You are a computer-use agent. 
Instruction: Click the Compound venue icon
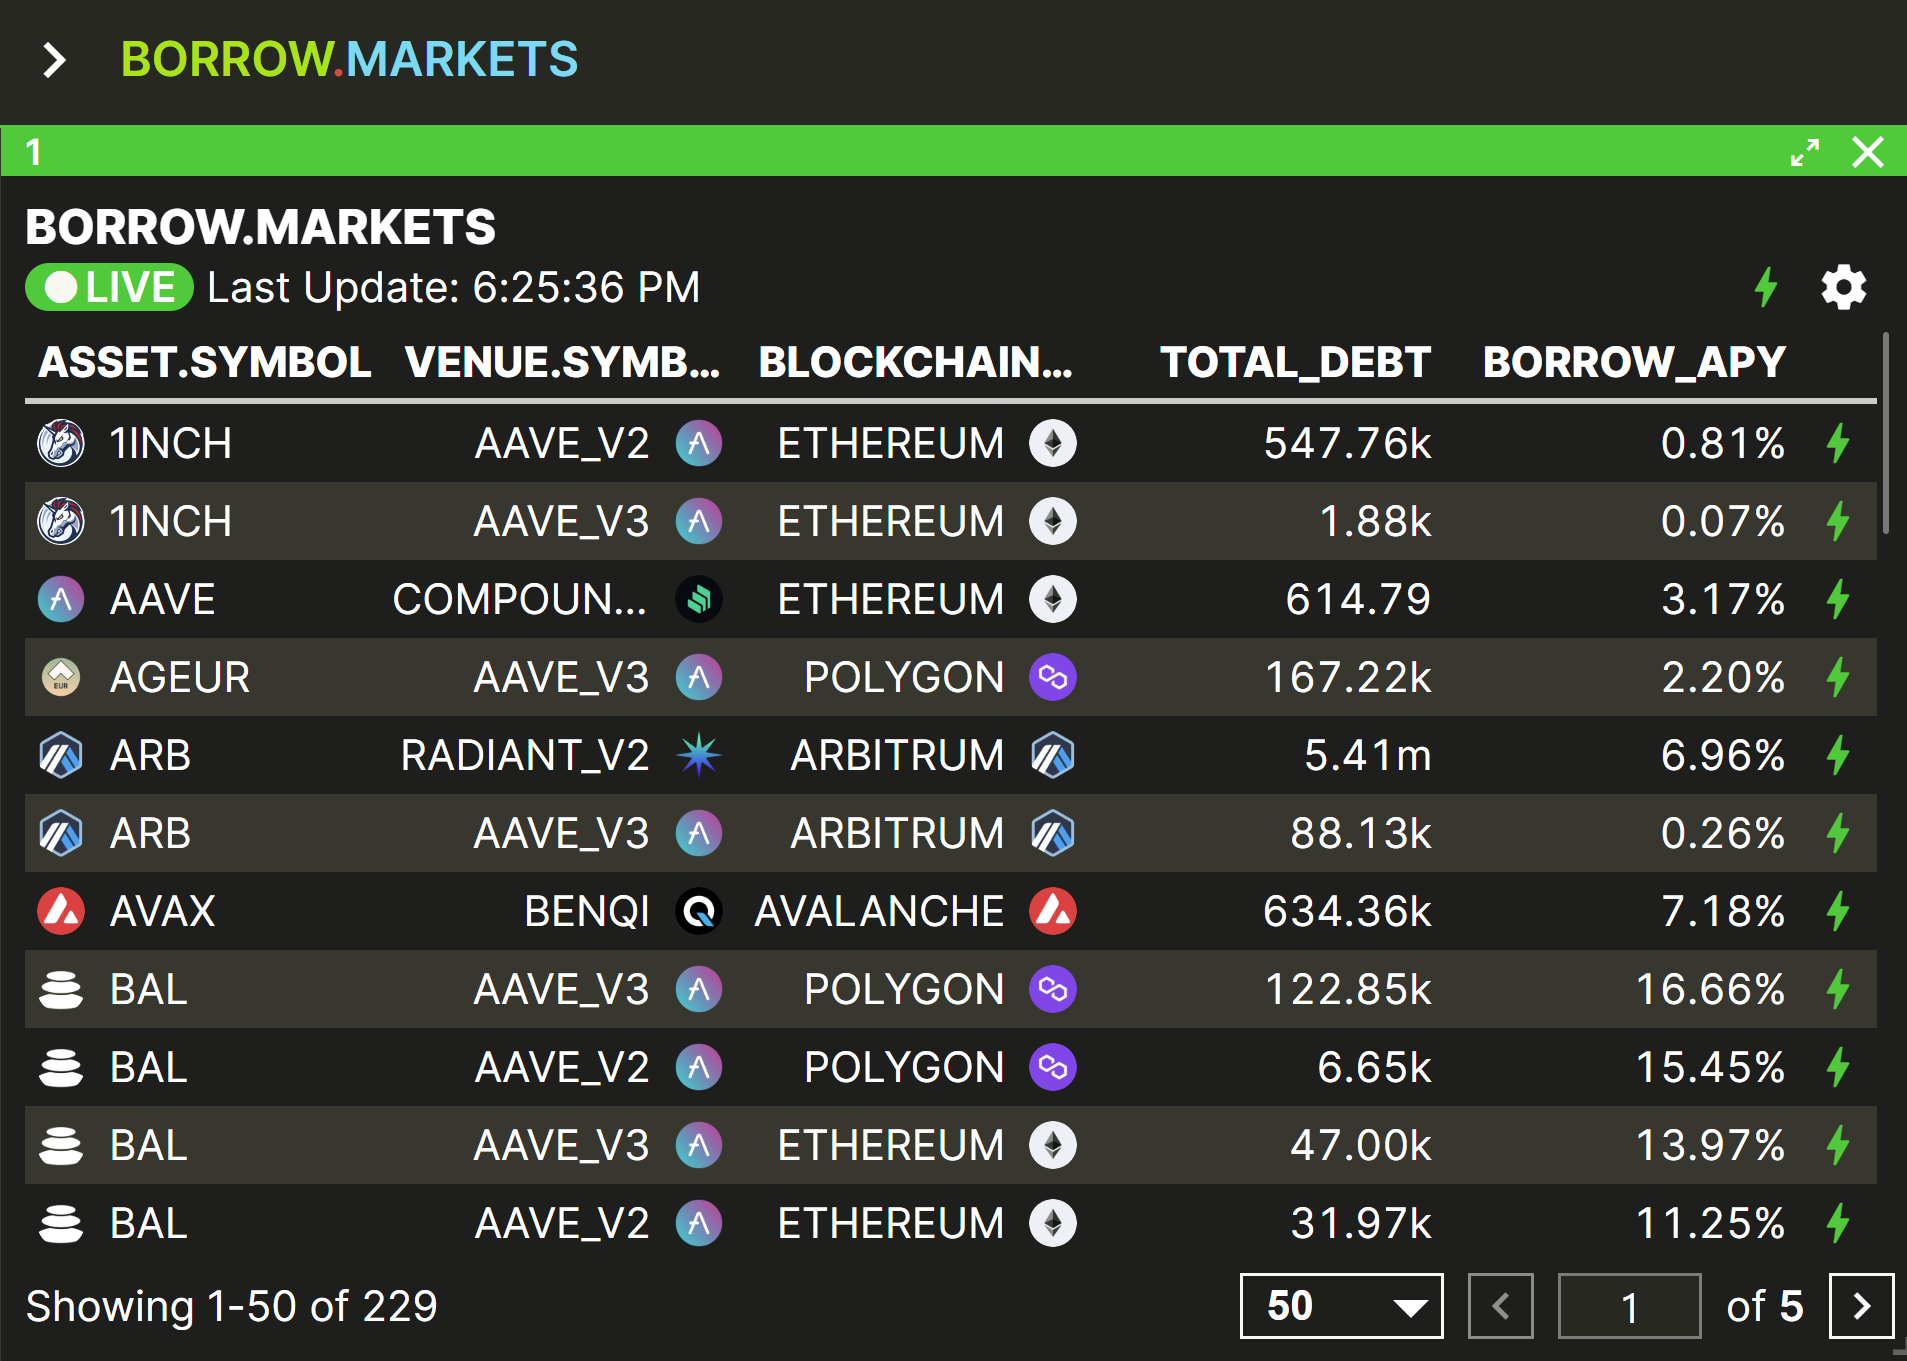(699, 599)
